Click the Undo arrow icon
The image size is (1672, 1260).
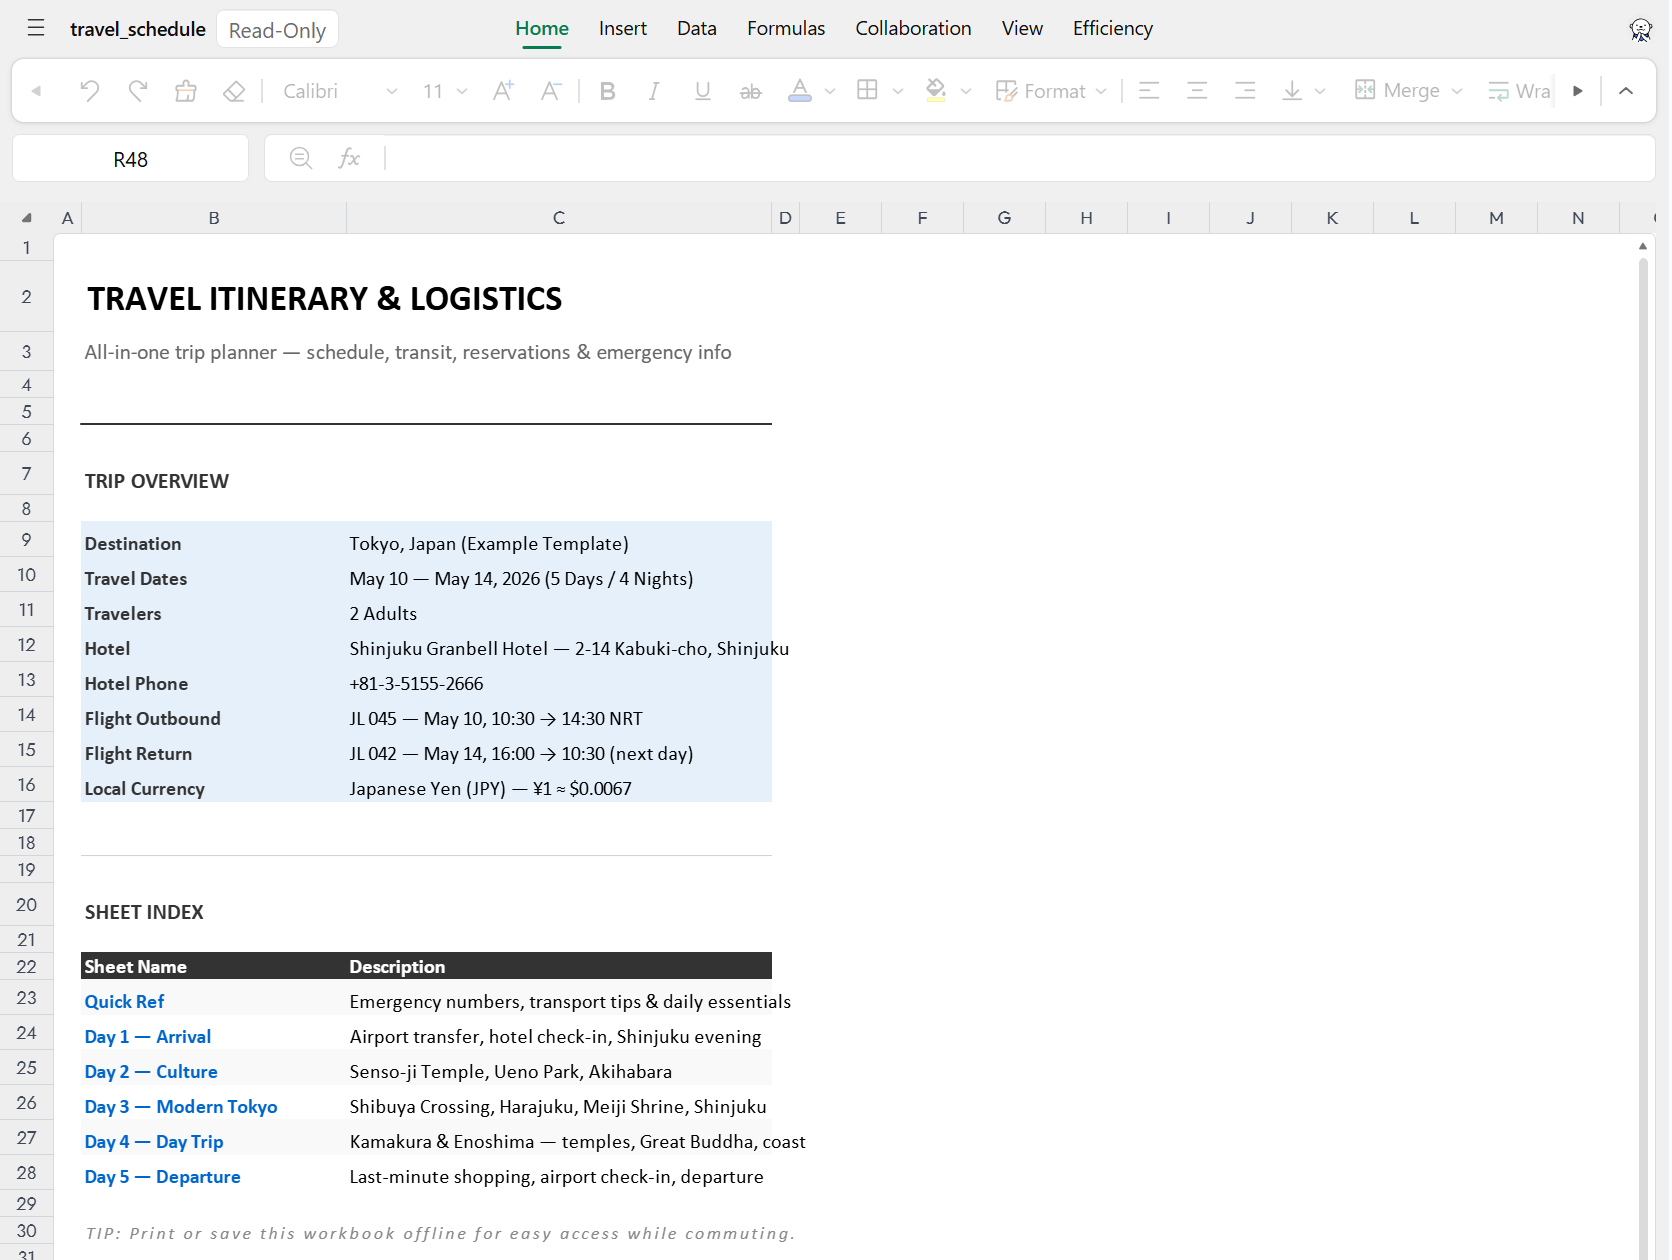(x=90, y=91)
